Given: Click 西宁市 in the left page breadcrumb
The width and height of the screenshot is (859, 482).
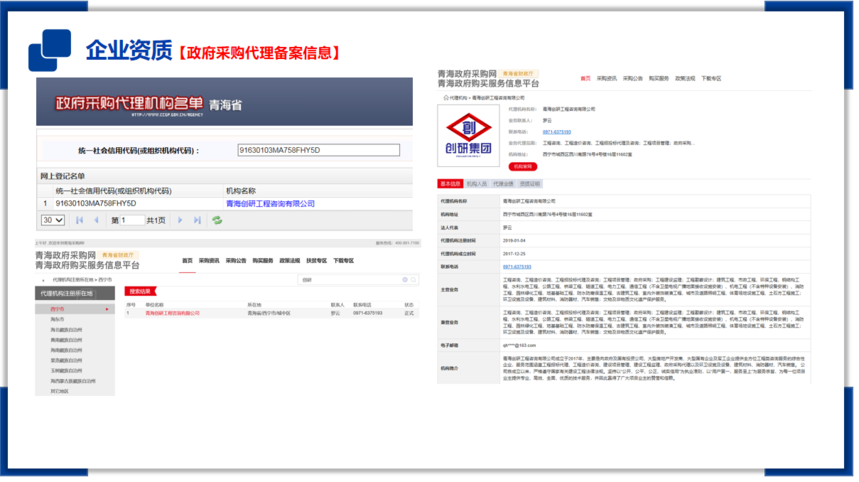Looking at the screenshot, I should [x=105, y=280].
